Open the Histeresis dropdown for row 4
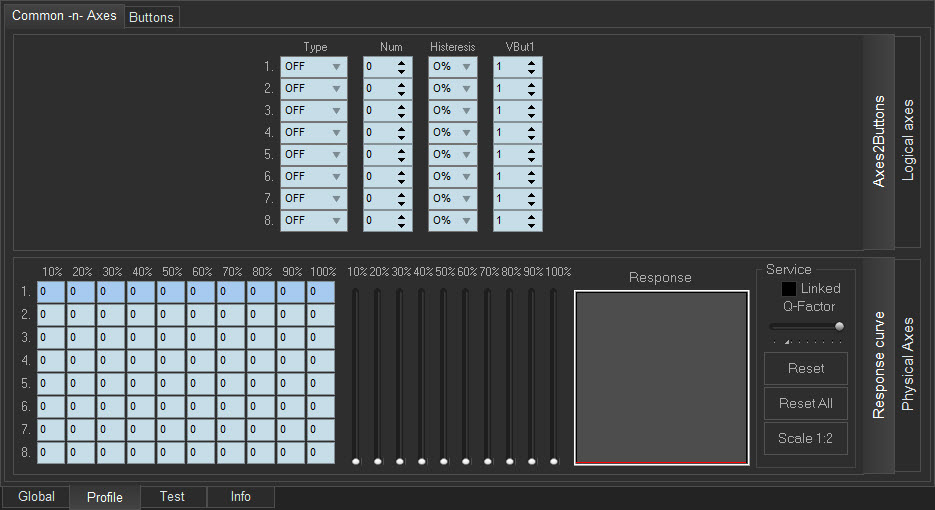This screenshot has width=935, height=510. point(453,132)
